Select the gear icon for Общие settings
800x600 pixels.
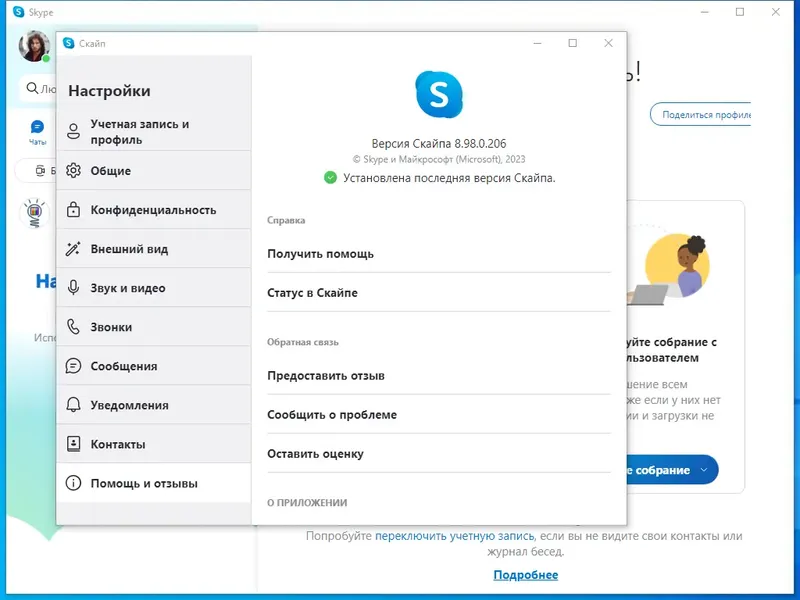click(76, 171)
